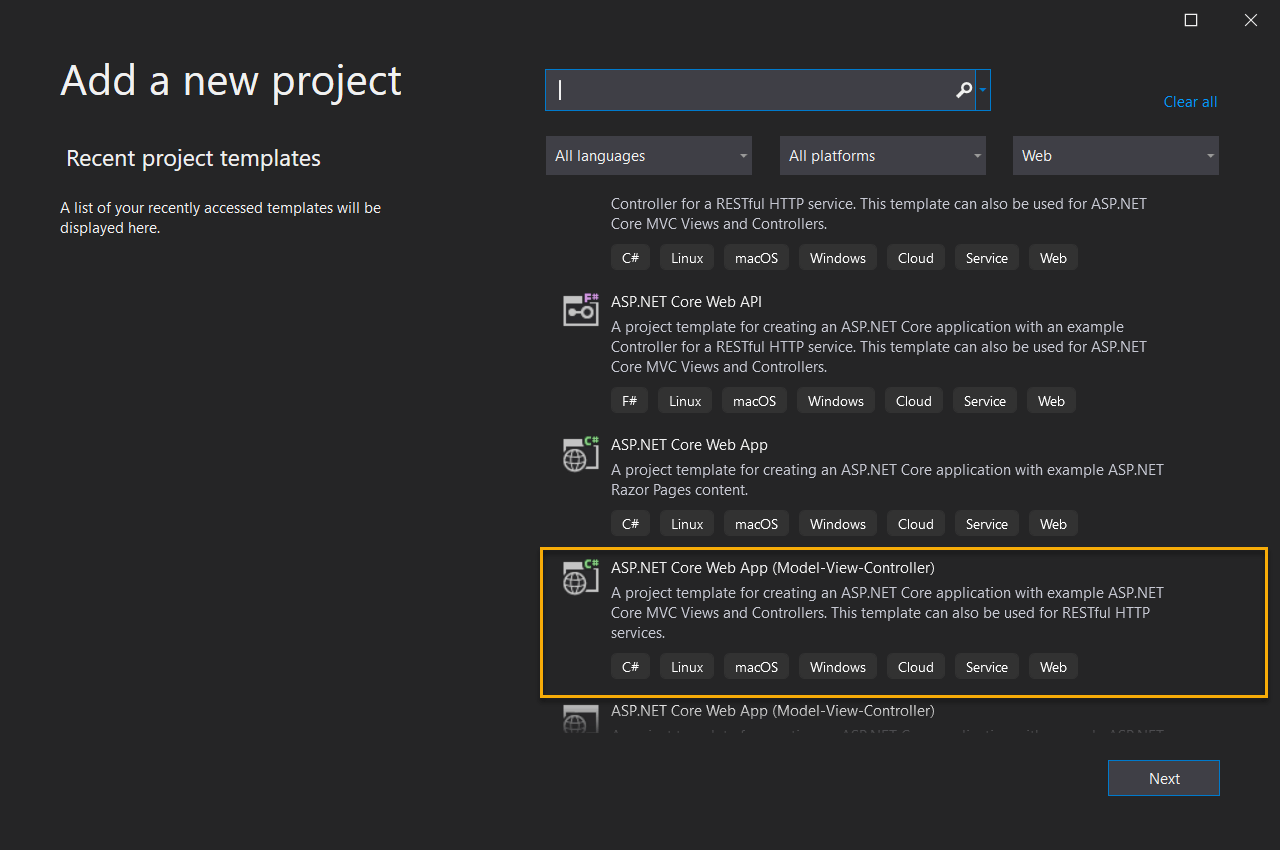Click Service tag in the F# Web API row
This screenshot has height=850, width=1280.
985,401
